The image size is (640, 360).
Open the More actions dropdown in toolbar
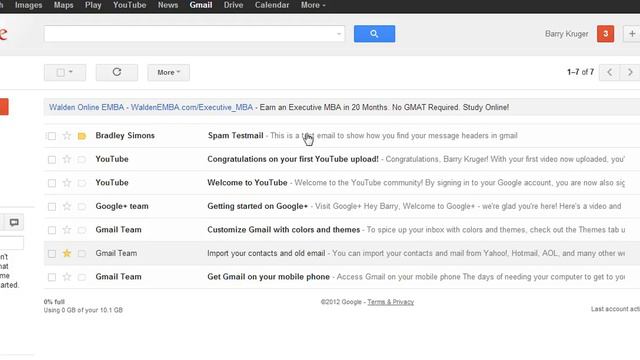click(x=169, y=72)
